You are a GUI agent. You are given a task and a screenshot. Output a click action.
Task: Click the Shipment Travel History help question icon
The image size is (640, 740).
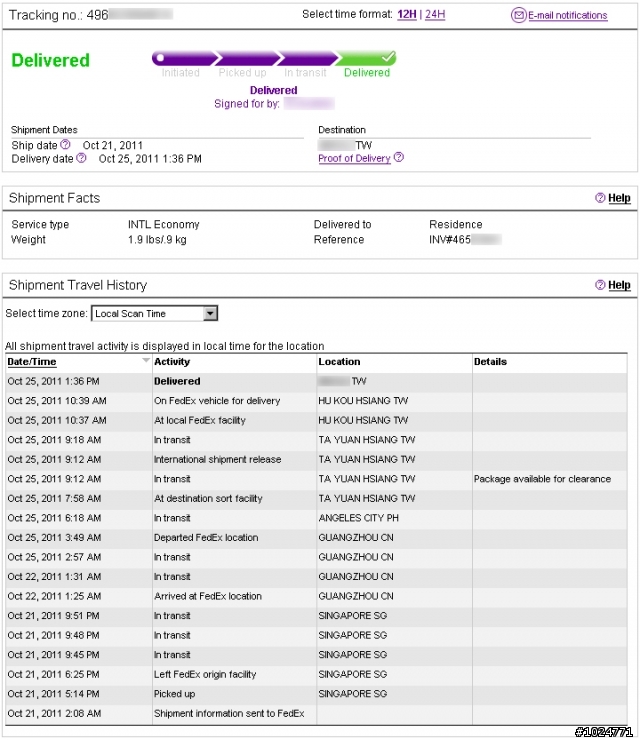[x=600, y=285]
